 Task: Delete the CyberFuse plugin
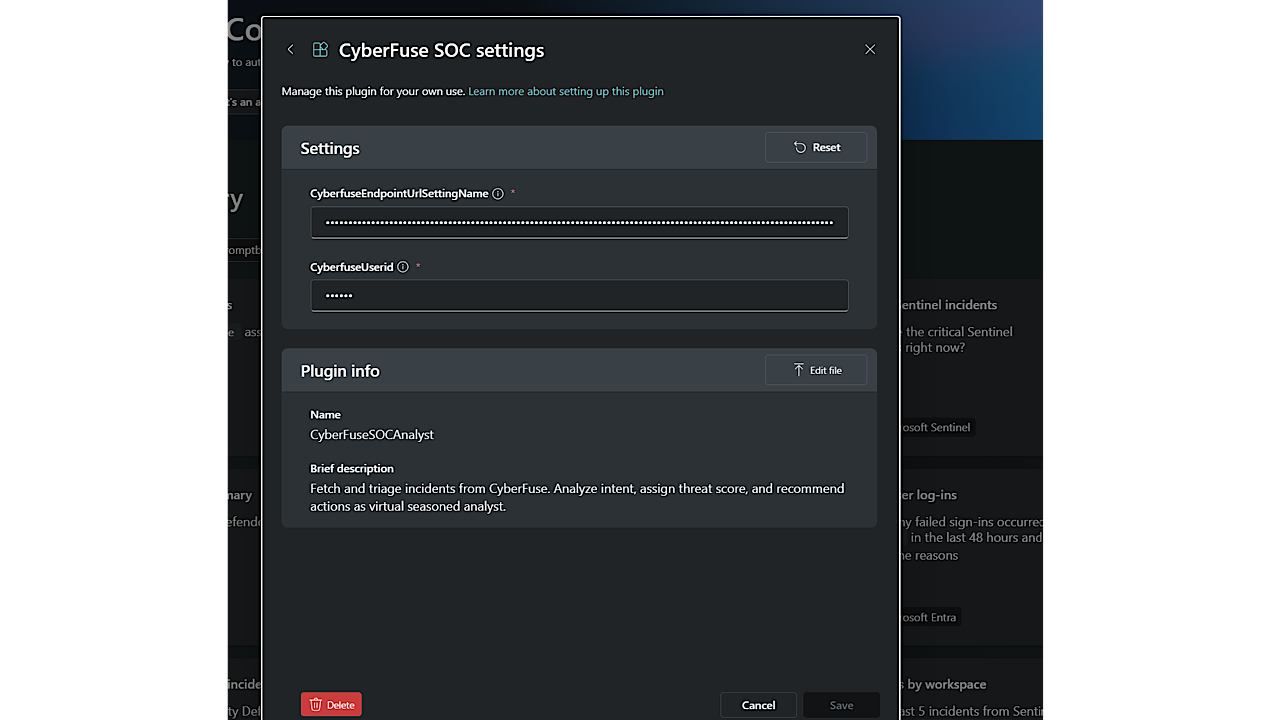pos(331,705)
